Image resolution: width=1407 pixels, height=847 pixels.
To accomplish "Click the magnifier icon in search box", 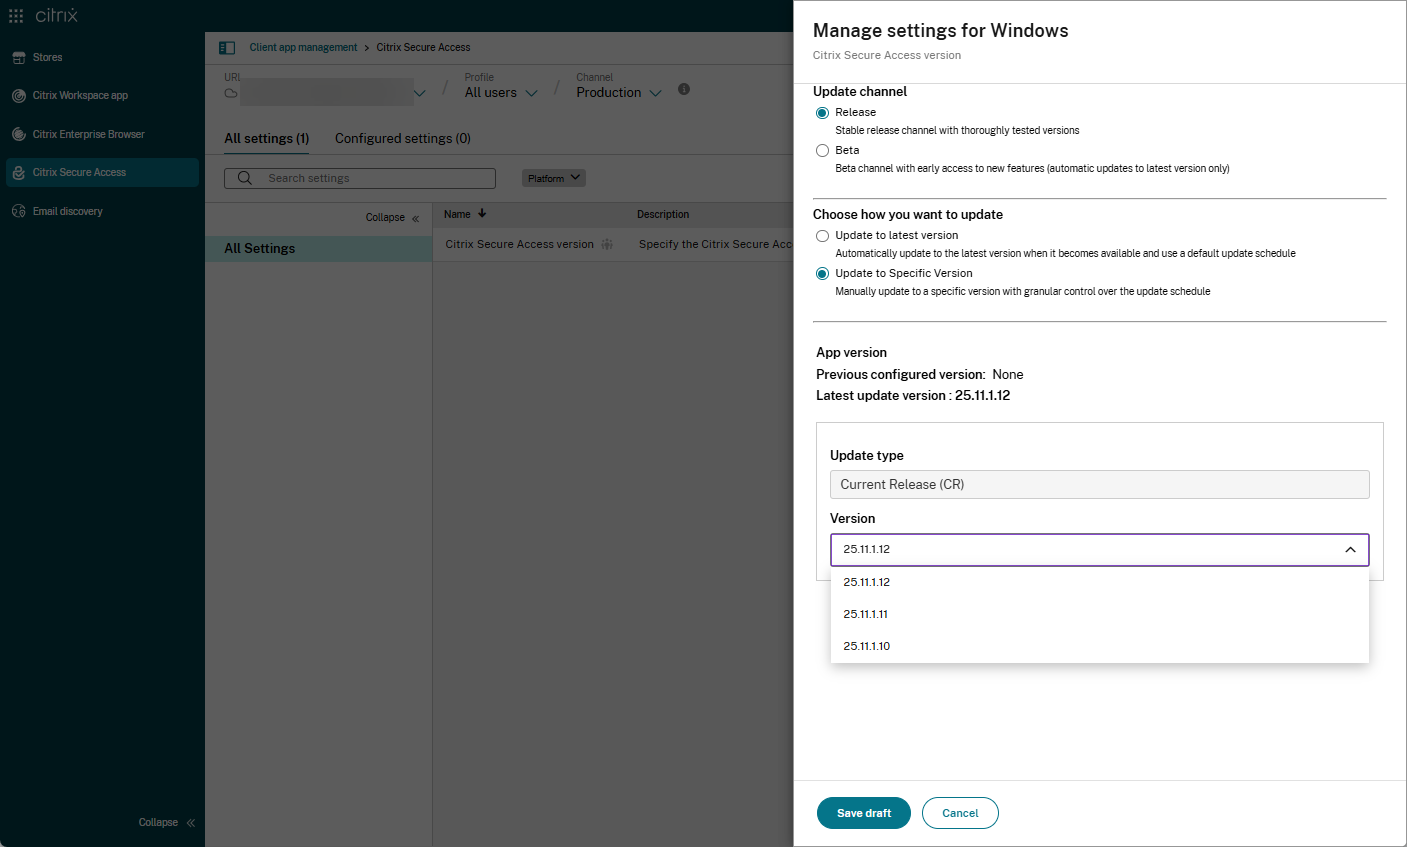I will tap(245, 178).
